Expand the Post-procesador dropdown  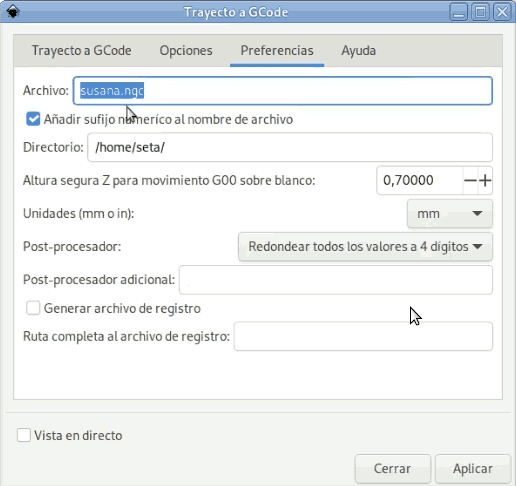coord(365,247)
